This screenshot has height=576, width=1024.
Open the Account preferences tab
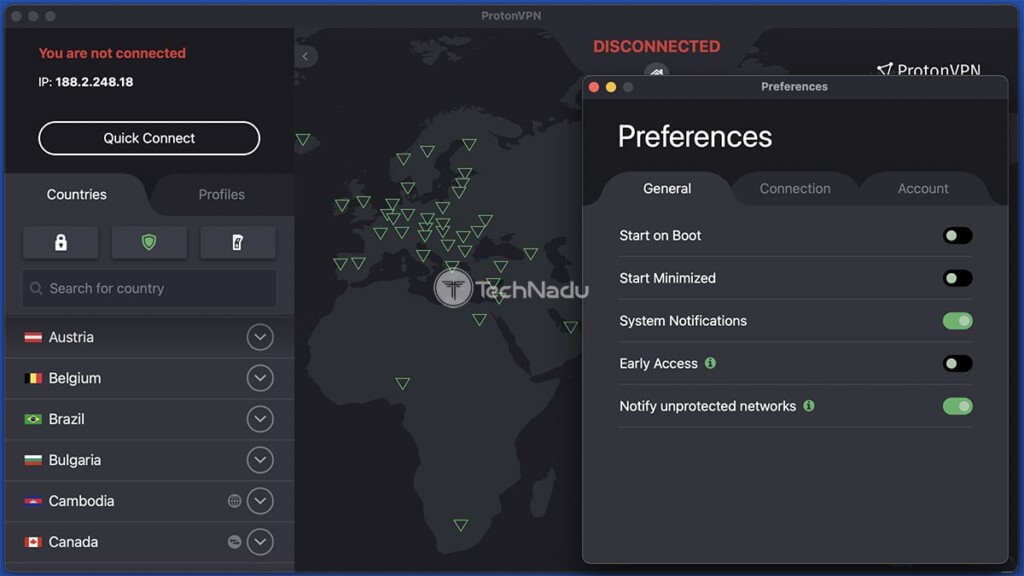[x=923, y=189]
